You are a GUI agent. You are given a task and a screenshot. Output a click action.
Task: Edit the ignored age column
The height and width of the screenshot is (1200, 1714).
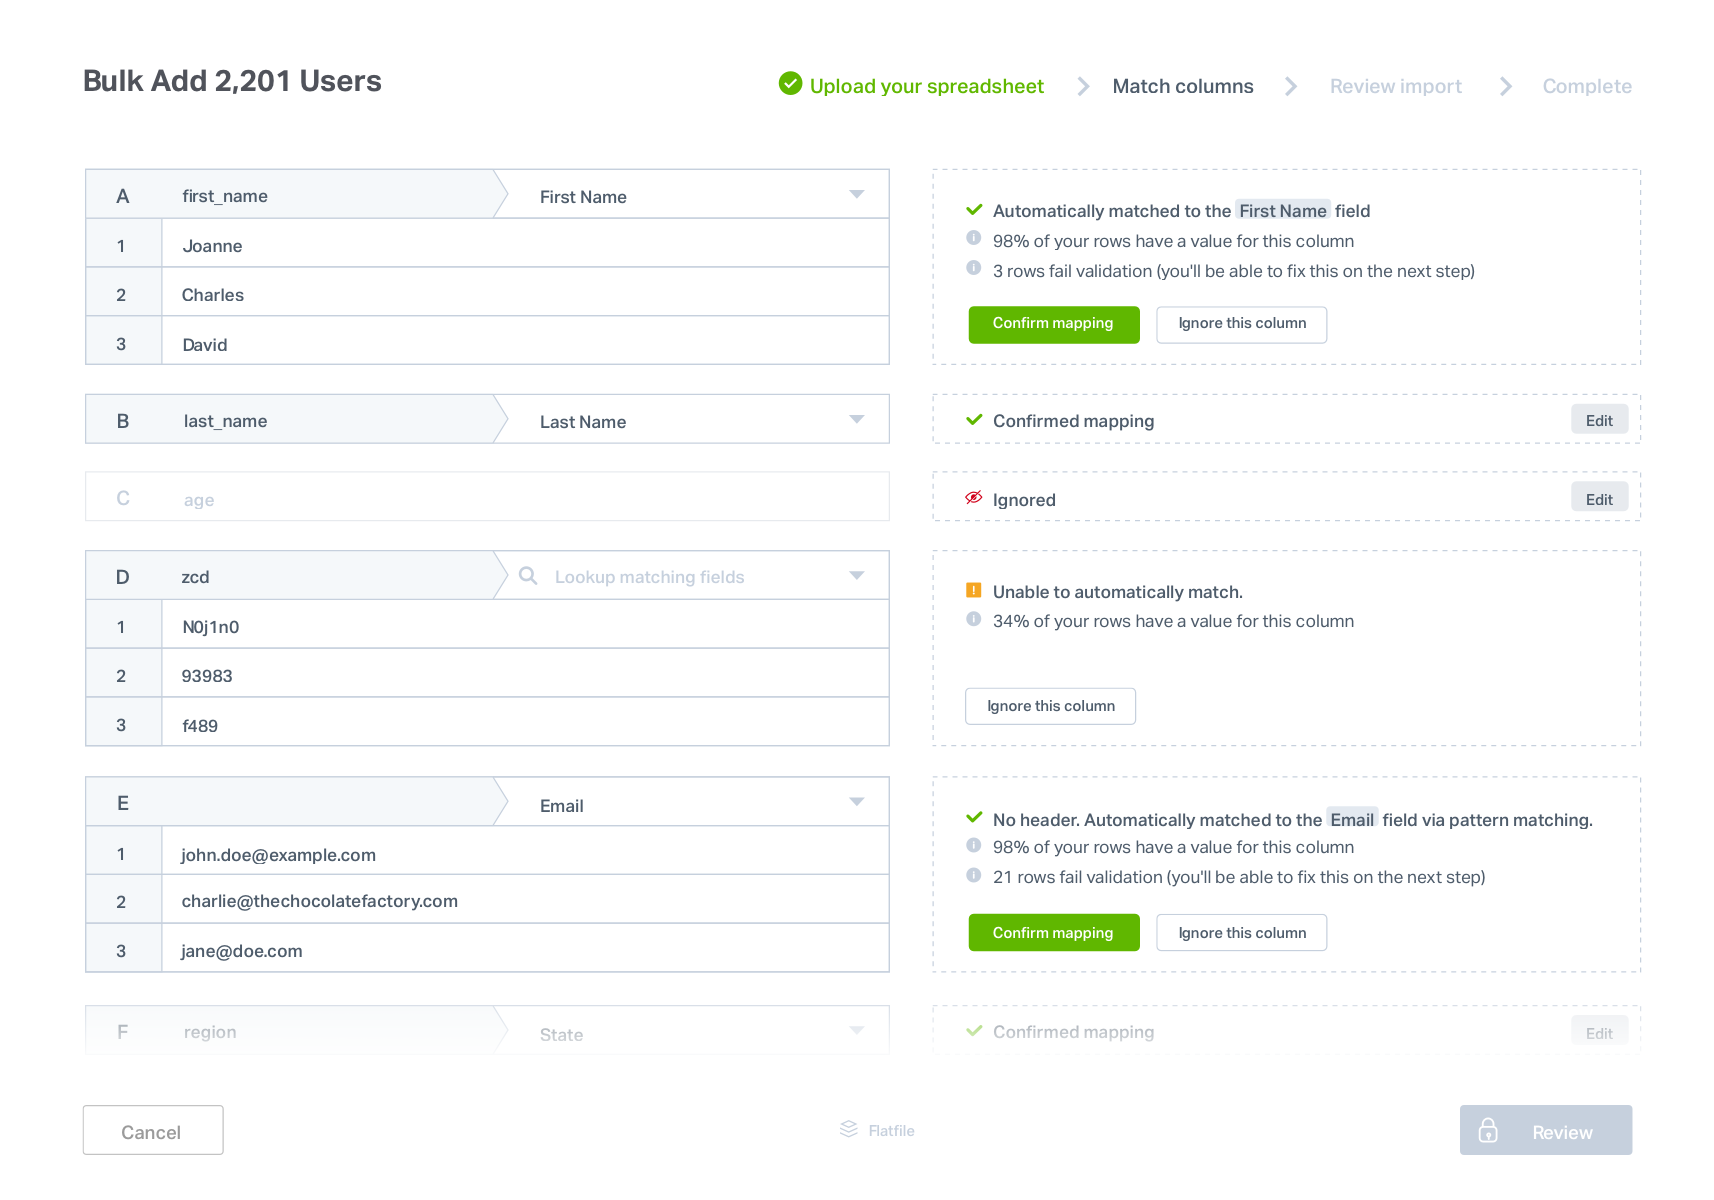(x=1599, y=498)
